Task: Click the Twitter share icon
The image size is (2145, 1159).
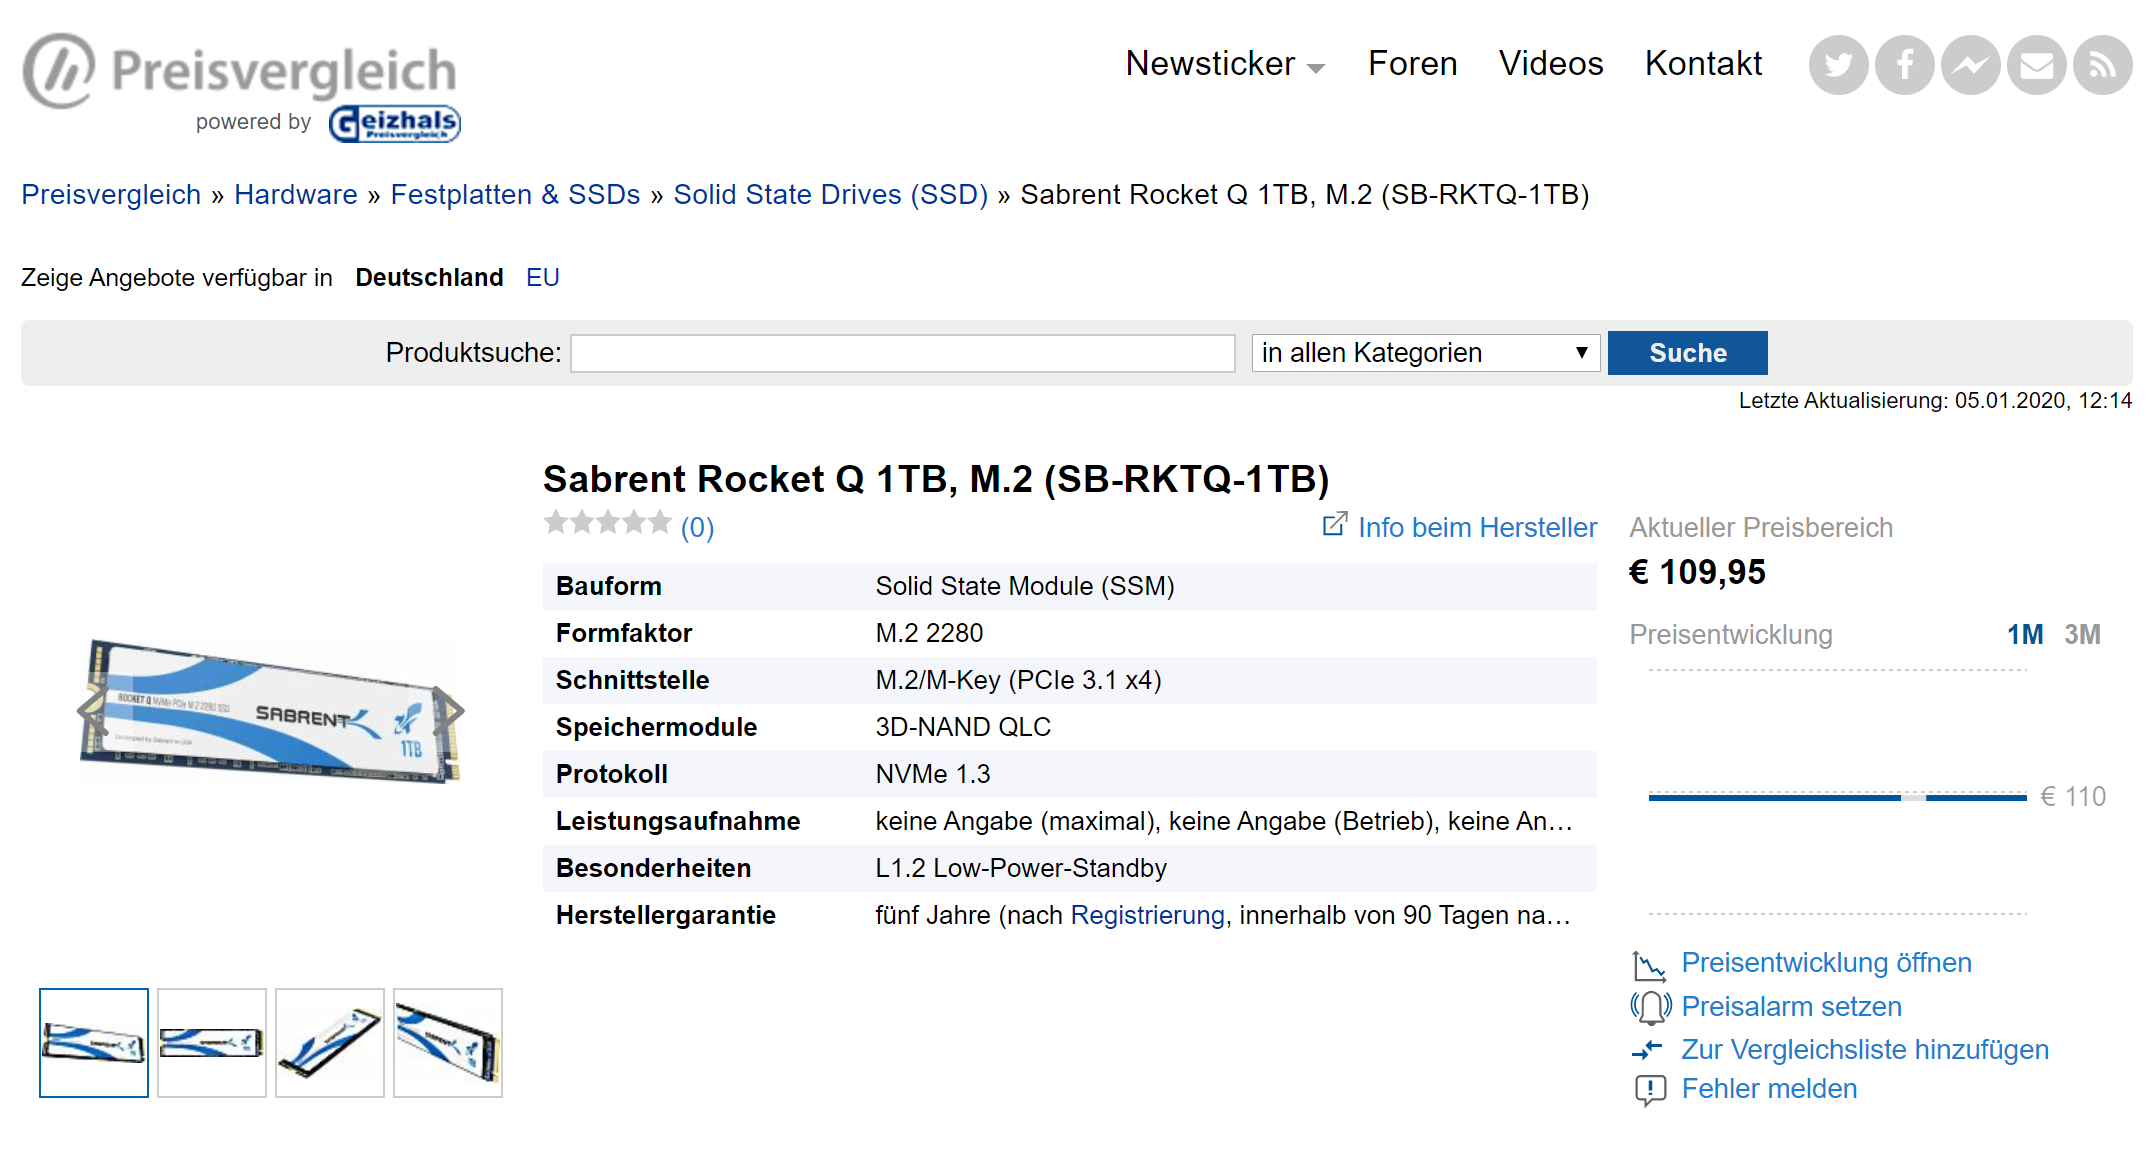Action: 1837,66
